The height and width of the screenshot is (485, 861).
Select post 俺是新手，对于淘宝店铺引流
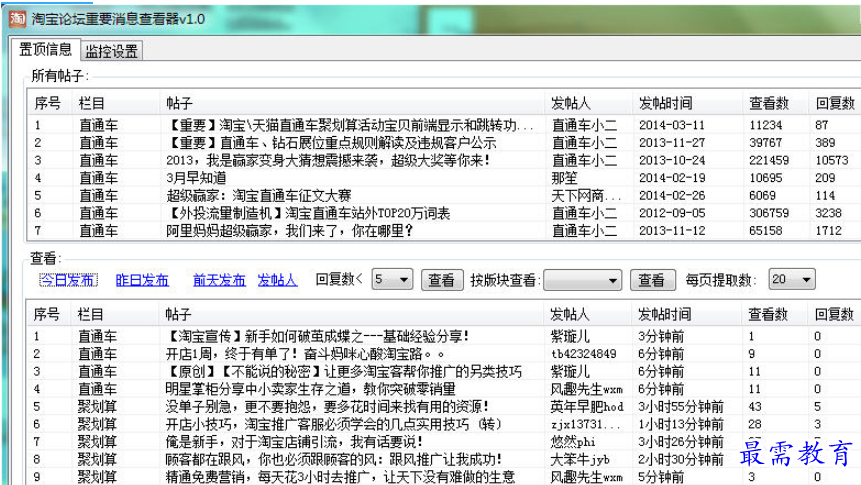point(294,442)
